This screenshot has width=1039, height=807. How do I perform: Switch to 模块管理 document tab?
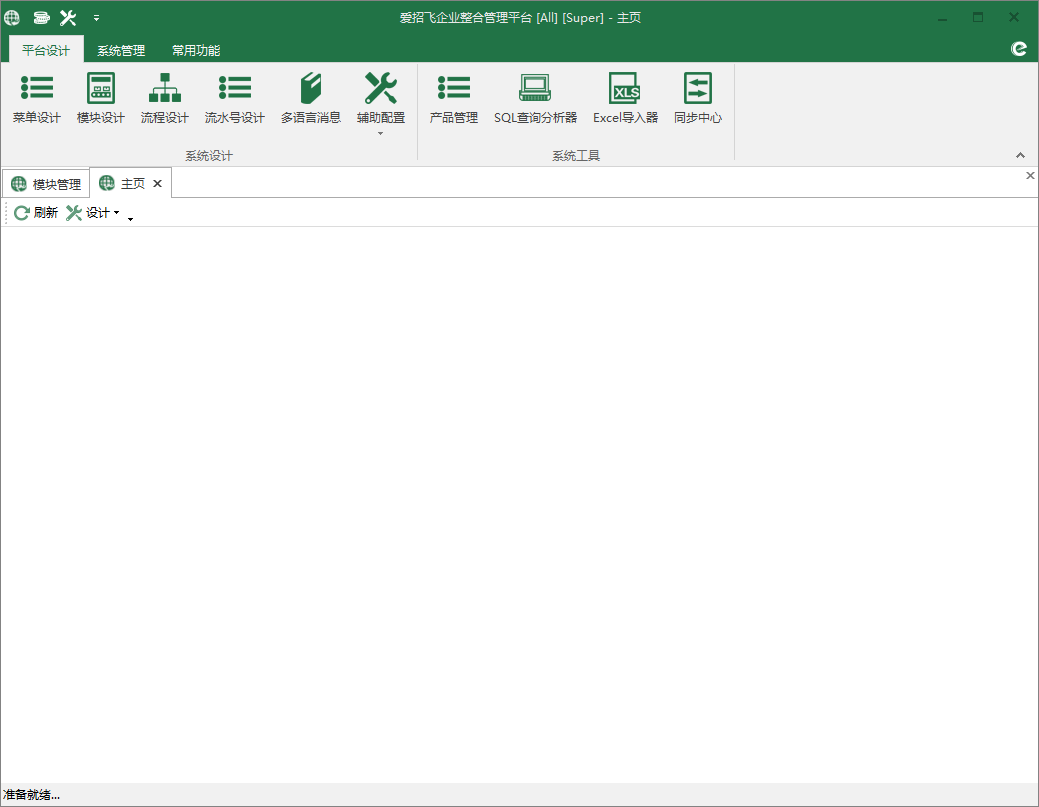pyautogui.click(x=46, y=184)
